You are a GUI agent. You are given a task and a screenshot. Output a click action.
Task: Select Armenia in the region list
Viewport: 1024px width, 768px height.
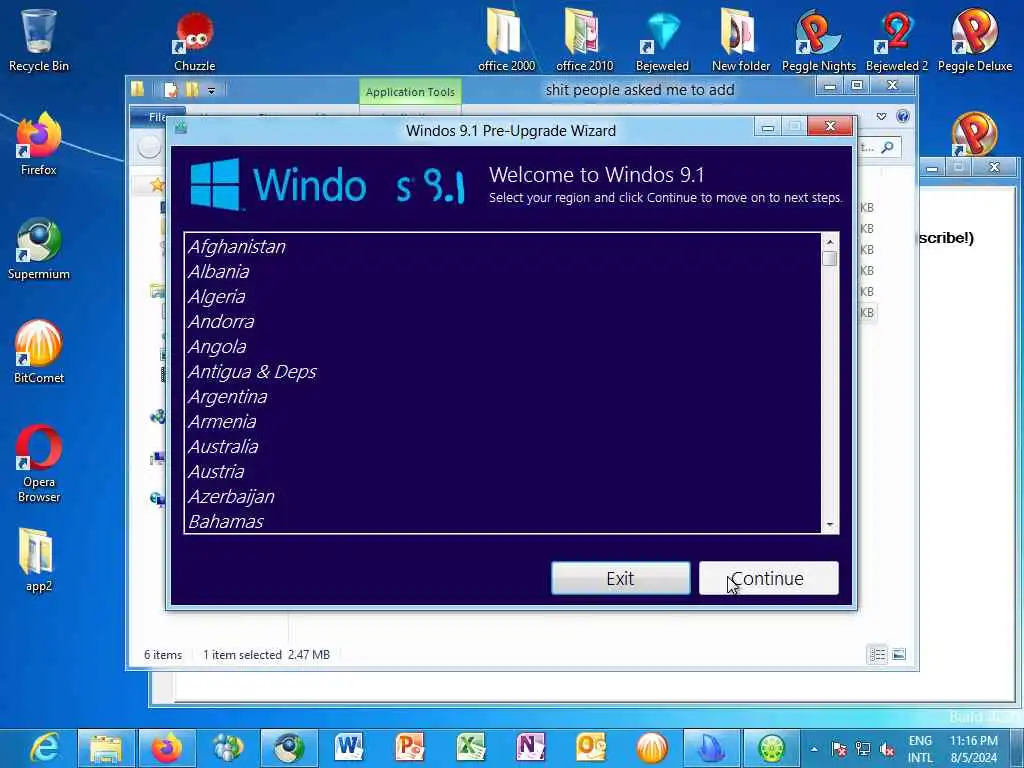(x=502, y=421)
